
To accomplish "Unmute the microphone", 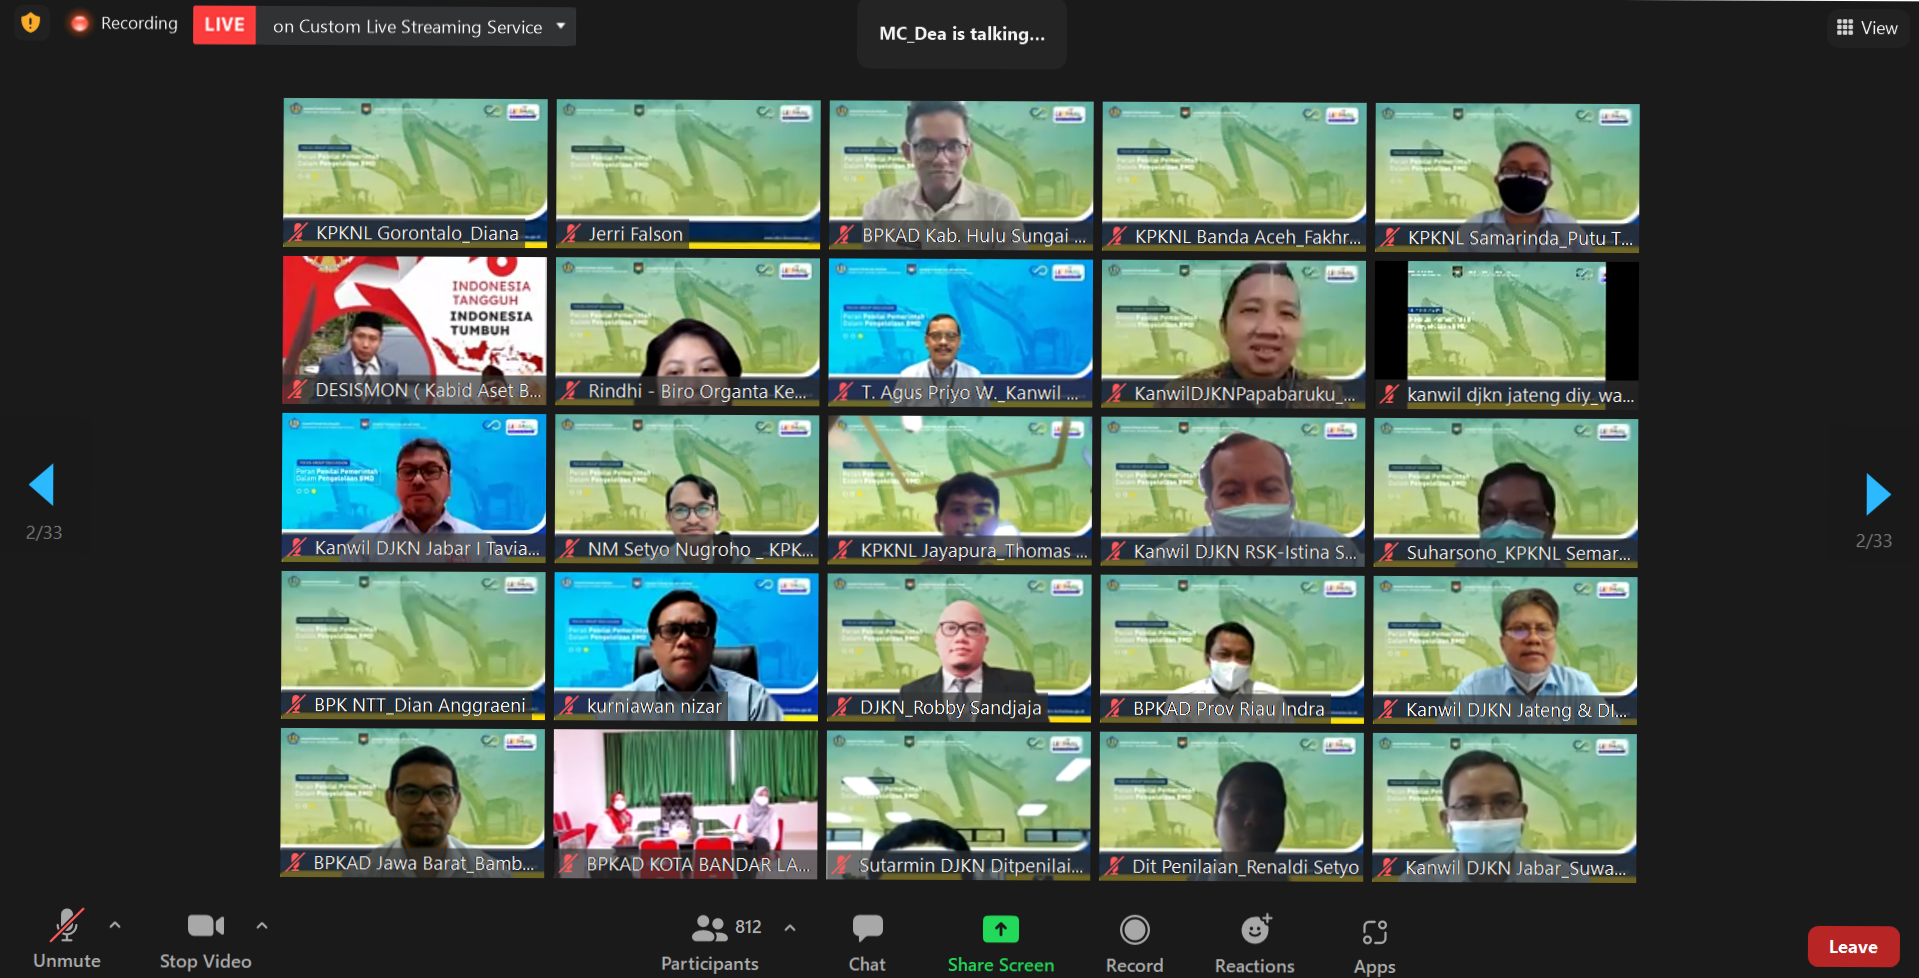I will coord(67,940).
